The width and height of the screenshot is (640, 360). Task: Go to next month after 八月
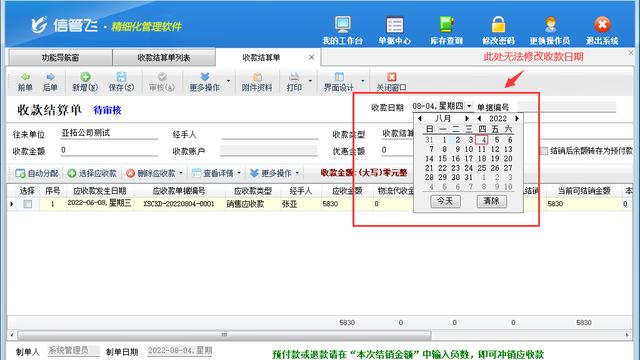pyautogui.click(x=467, y=118)
